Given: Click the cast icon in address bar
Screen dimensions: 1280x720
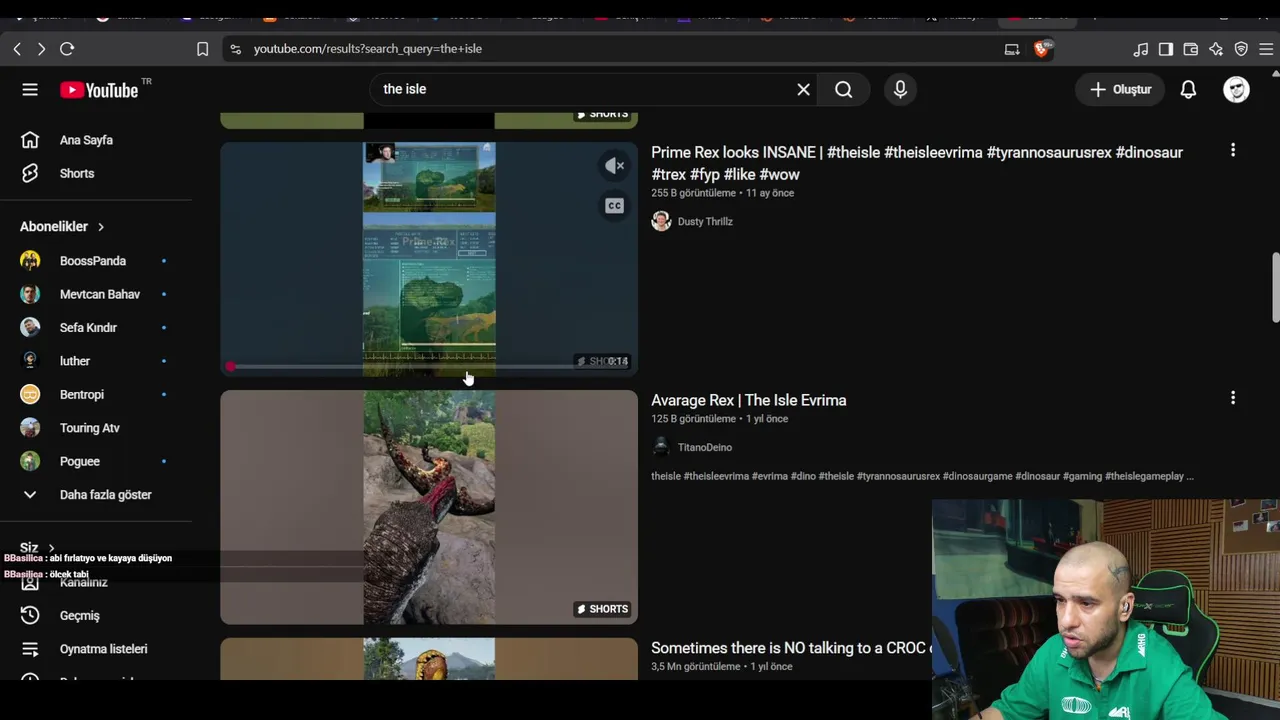Looking at the screenshot, I should [1012, 49].
